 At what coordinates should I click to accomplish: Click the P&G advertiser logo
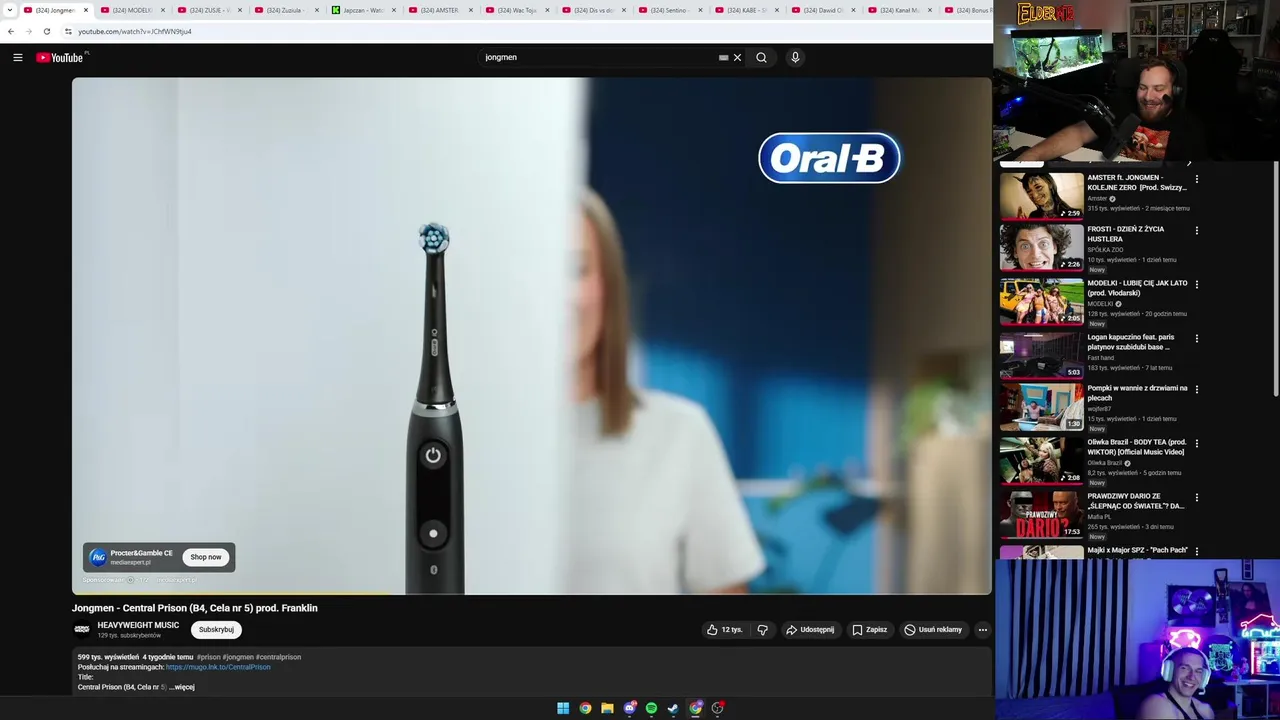(98, 557)
